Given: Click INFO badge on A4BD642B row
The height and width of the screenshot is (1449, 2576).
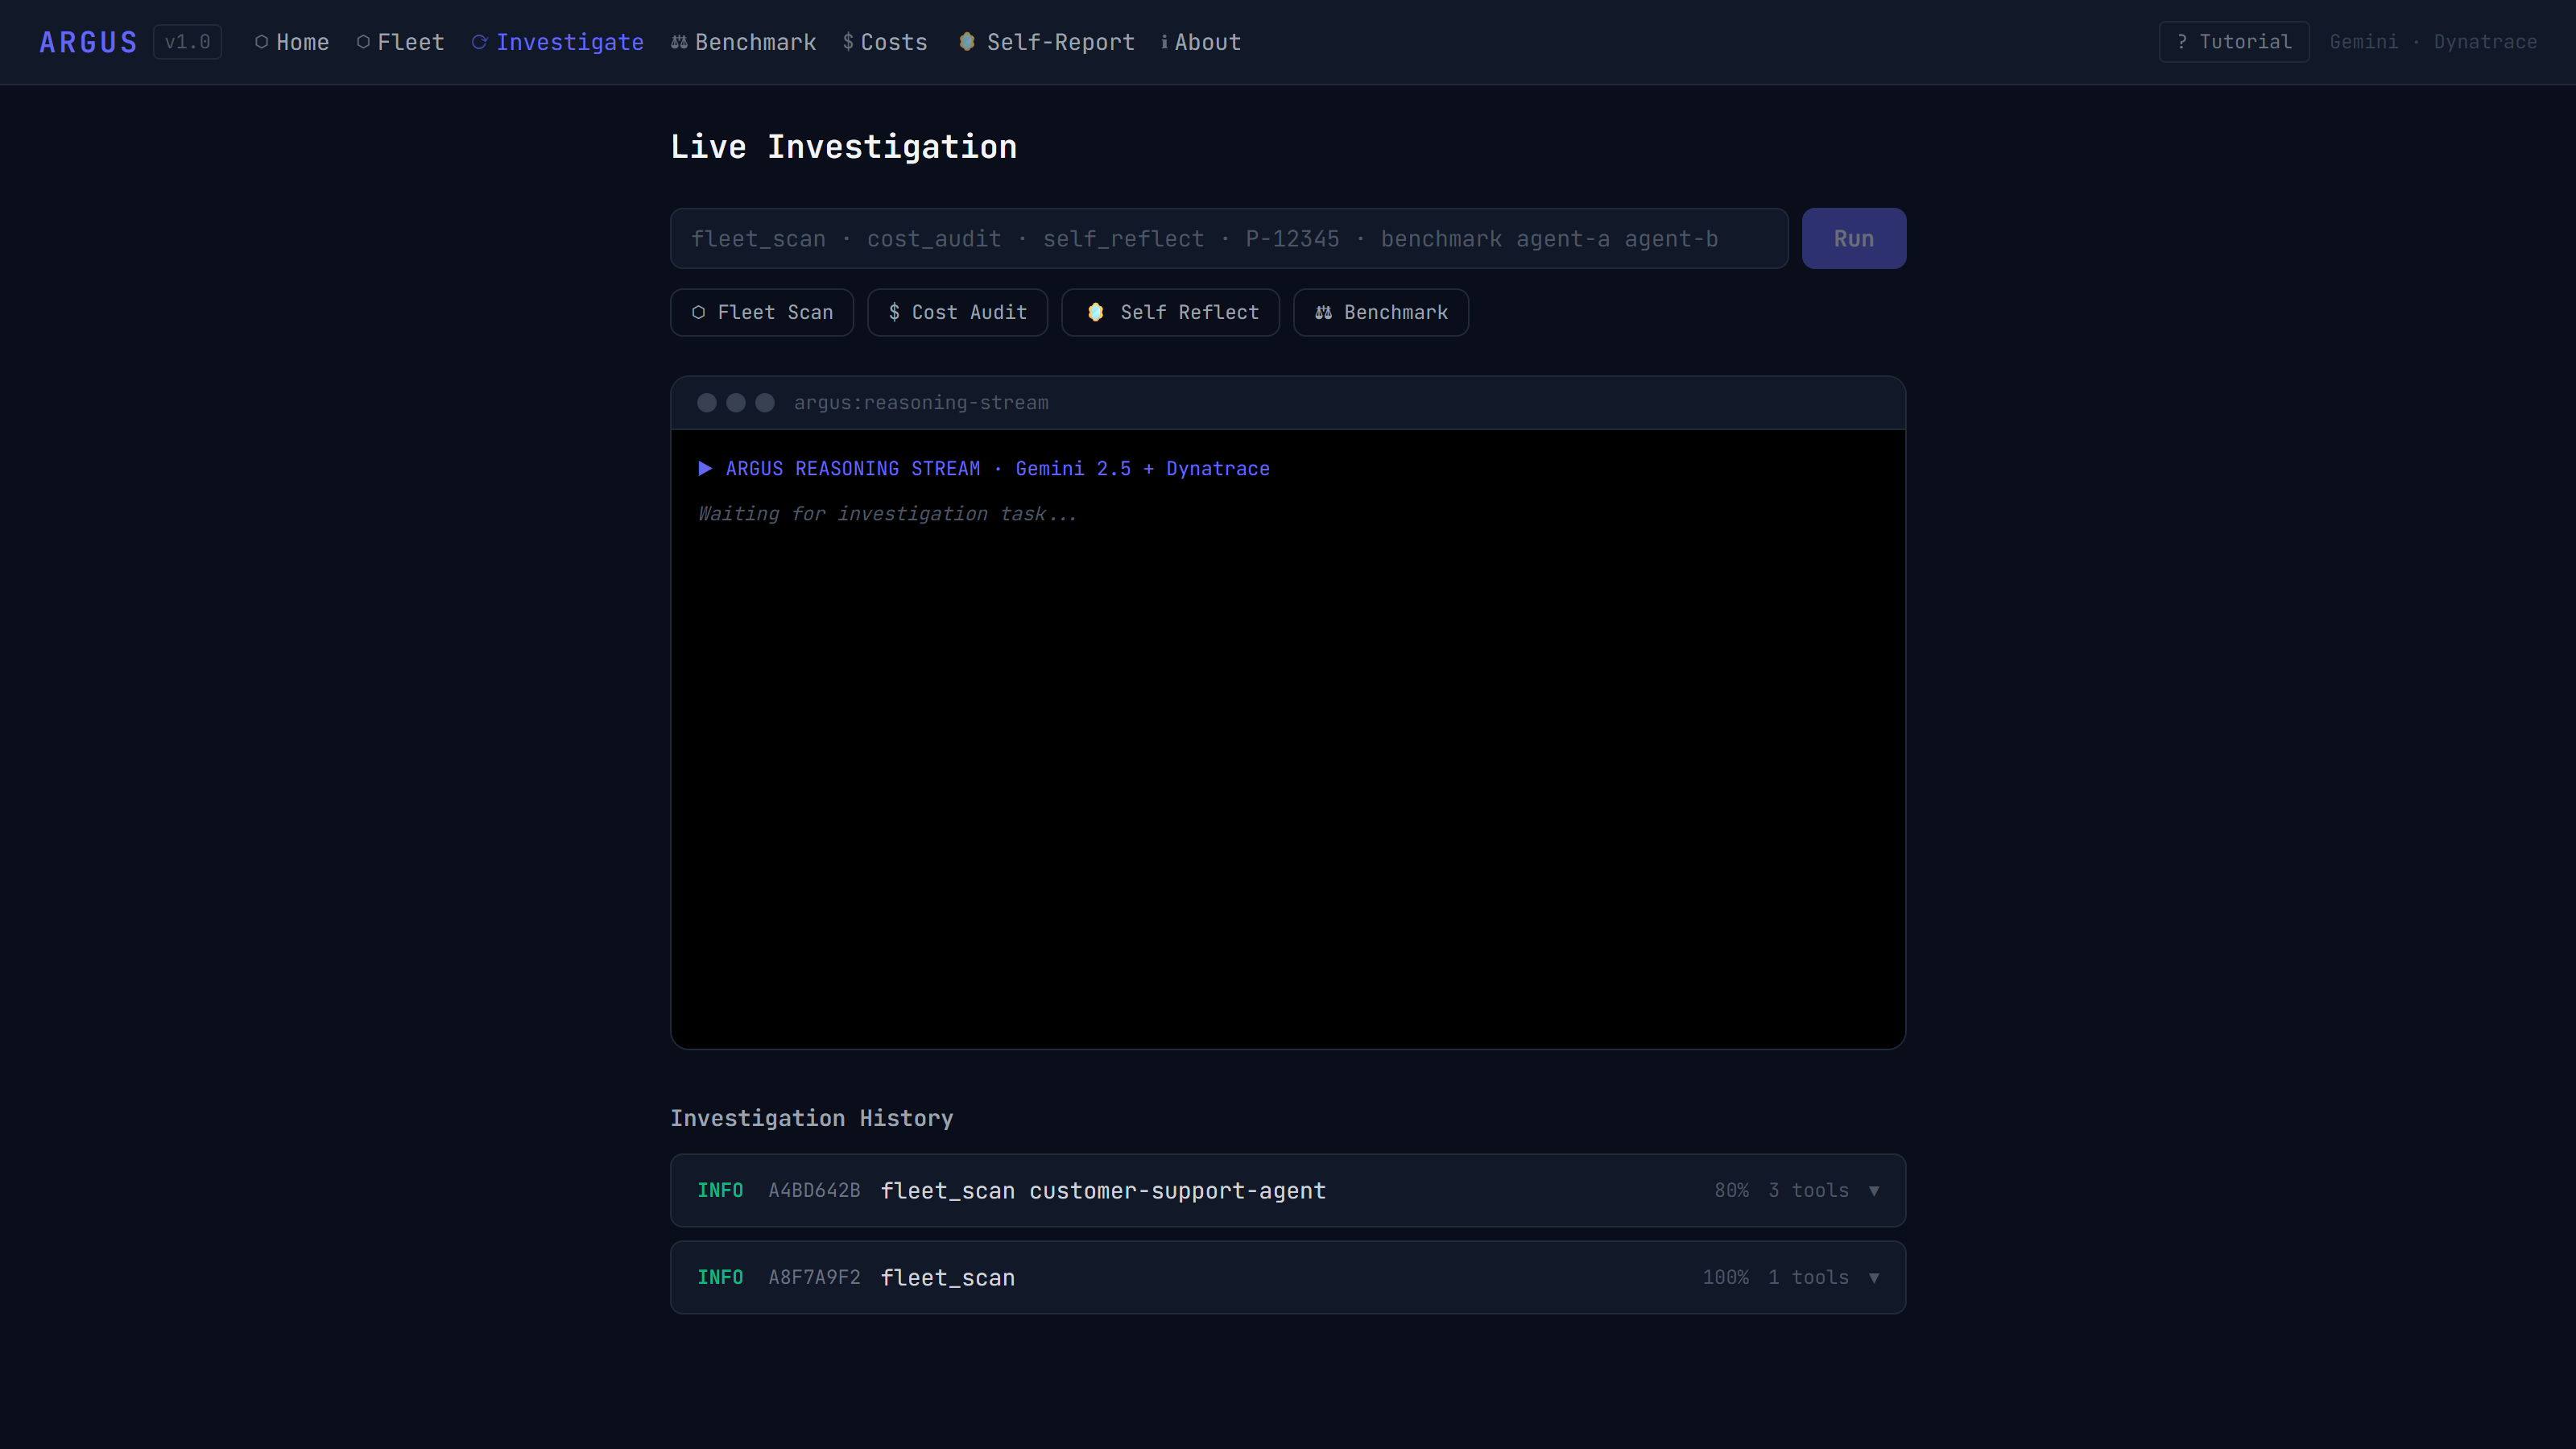Looking at the screenshot, I should [x=720, y=1190].
